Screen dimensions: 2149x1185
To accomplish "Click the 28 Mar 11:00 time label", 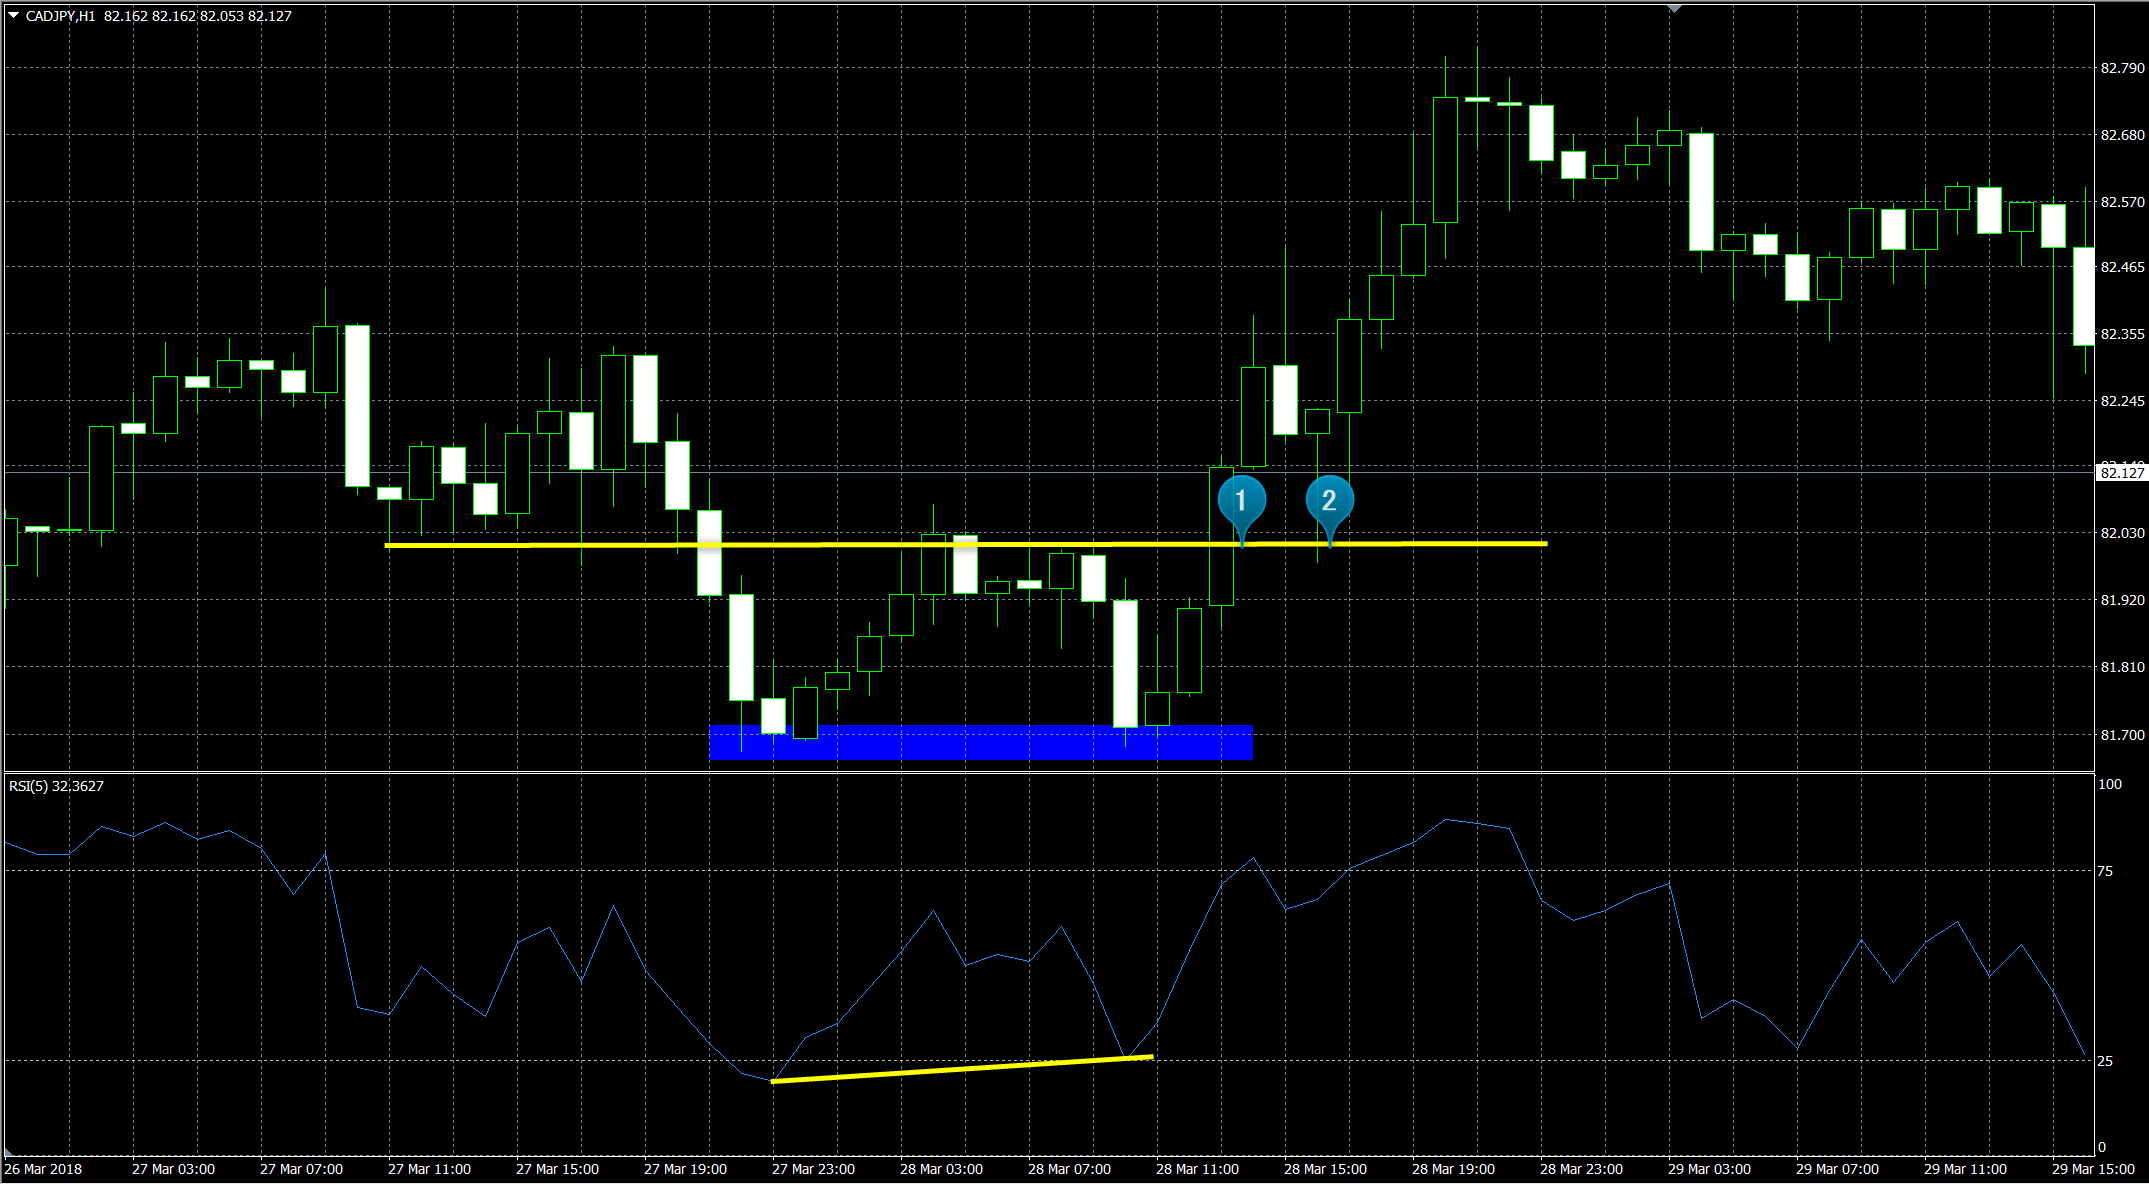I will point(1197,1169).
